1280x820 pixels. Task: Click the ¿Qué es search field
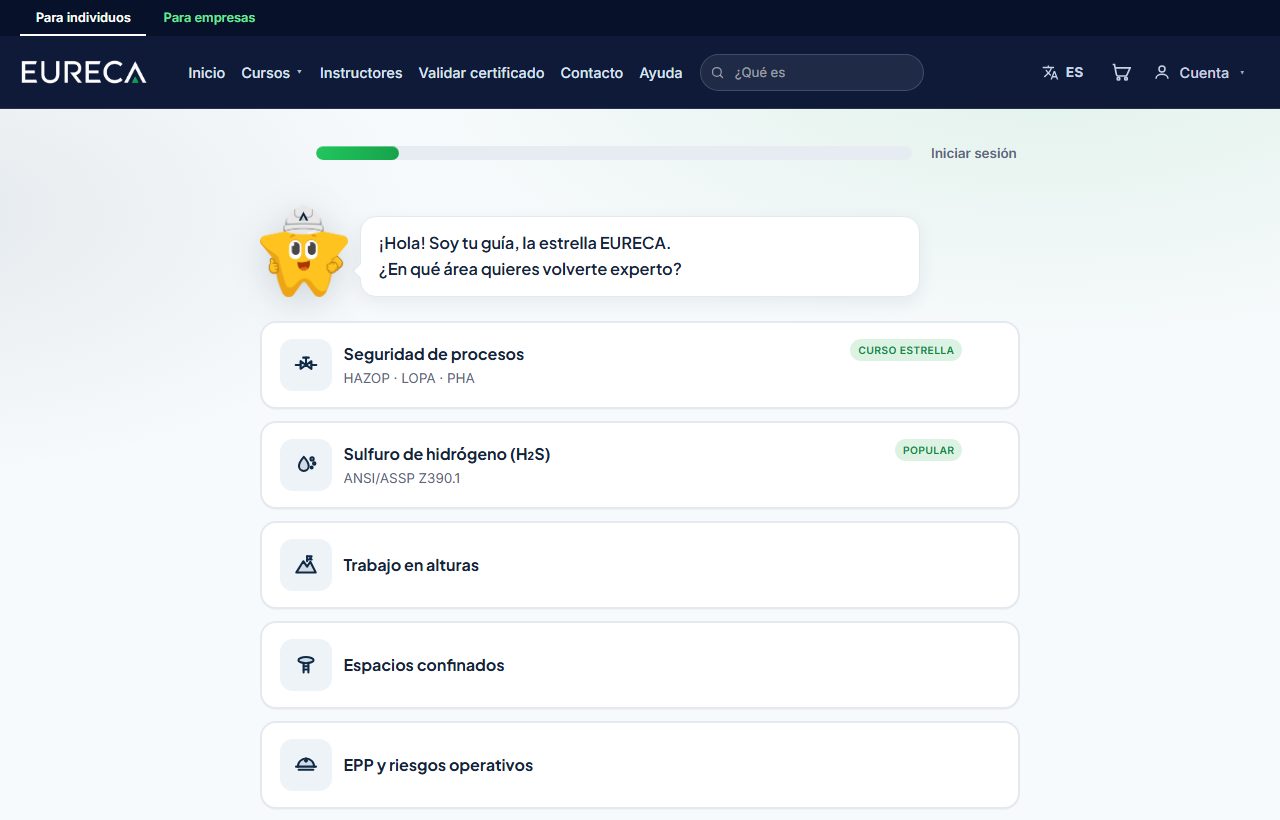point(811,73)
